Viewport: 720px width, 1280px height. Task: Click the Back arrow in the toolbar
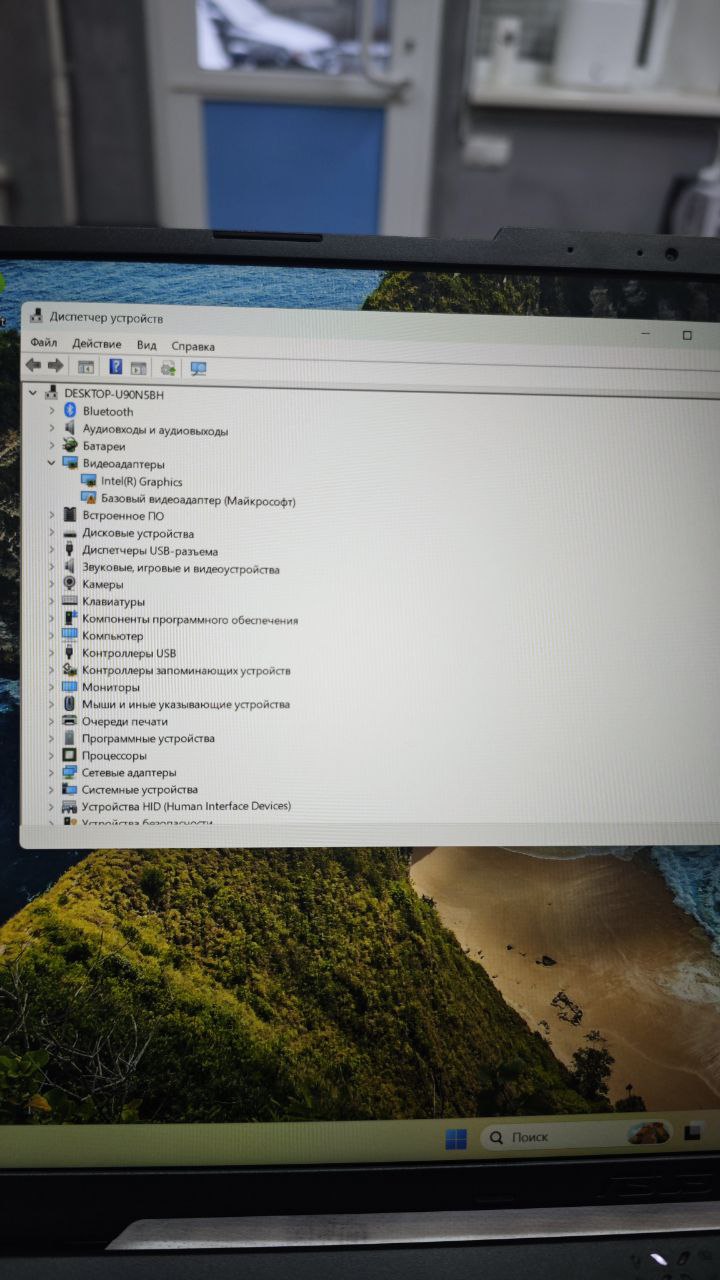point(33,367)
